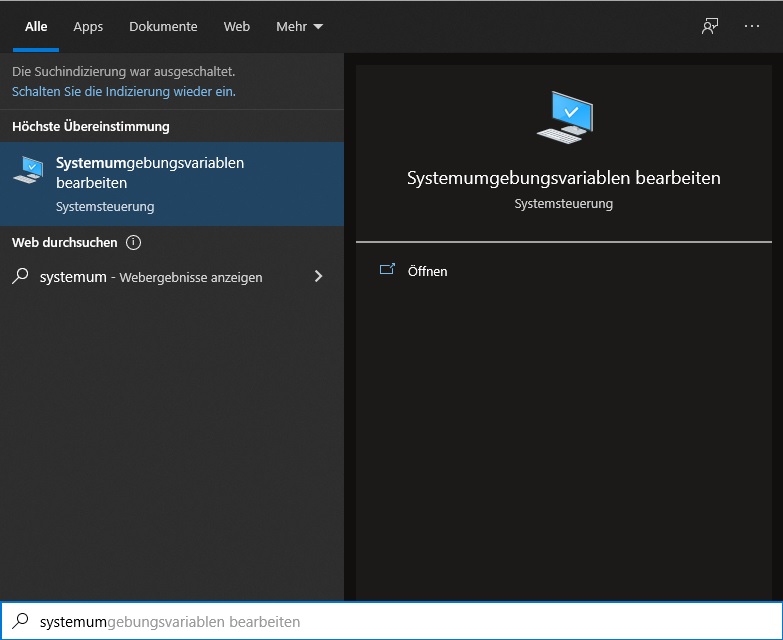Click the magnifier icon beside systemum web result
Screen dimensions: 783x640
pyautogui.click(x=20, y=276)
